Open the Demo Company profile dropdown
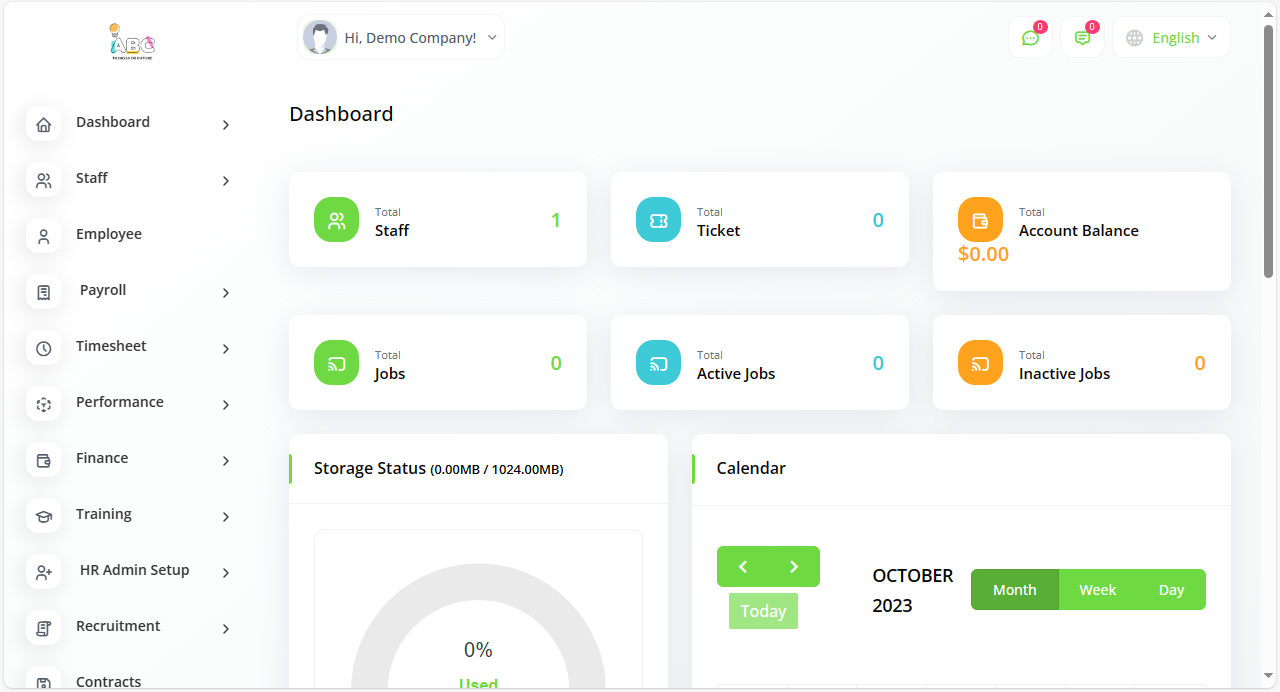1280x692 pixels. (401, 38)
